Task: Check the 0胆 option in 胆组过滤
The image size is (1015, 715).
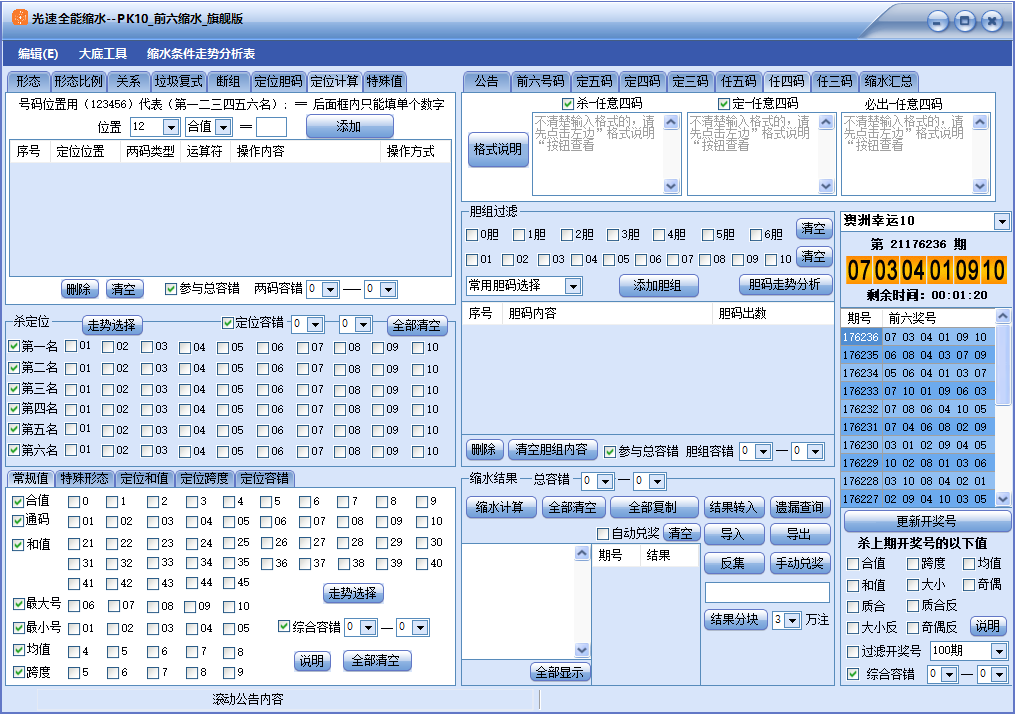Action: pyautogui.click(x=472, y=235)
